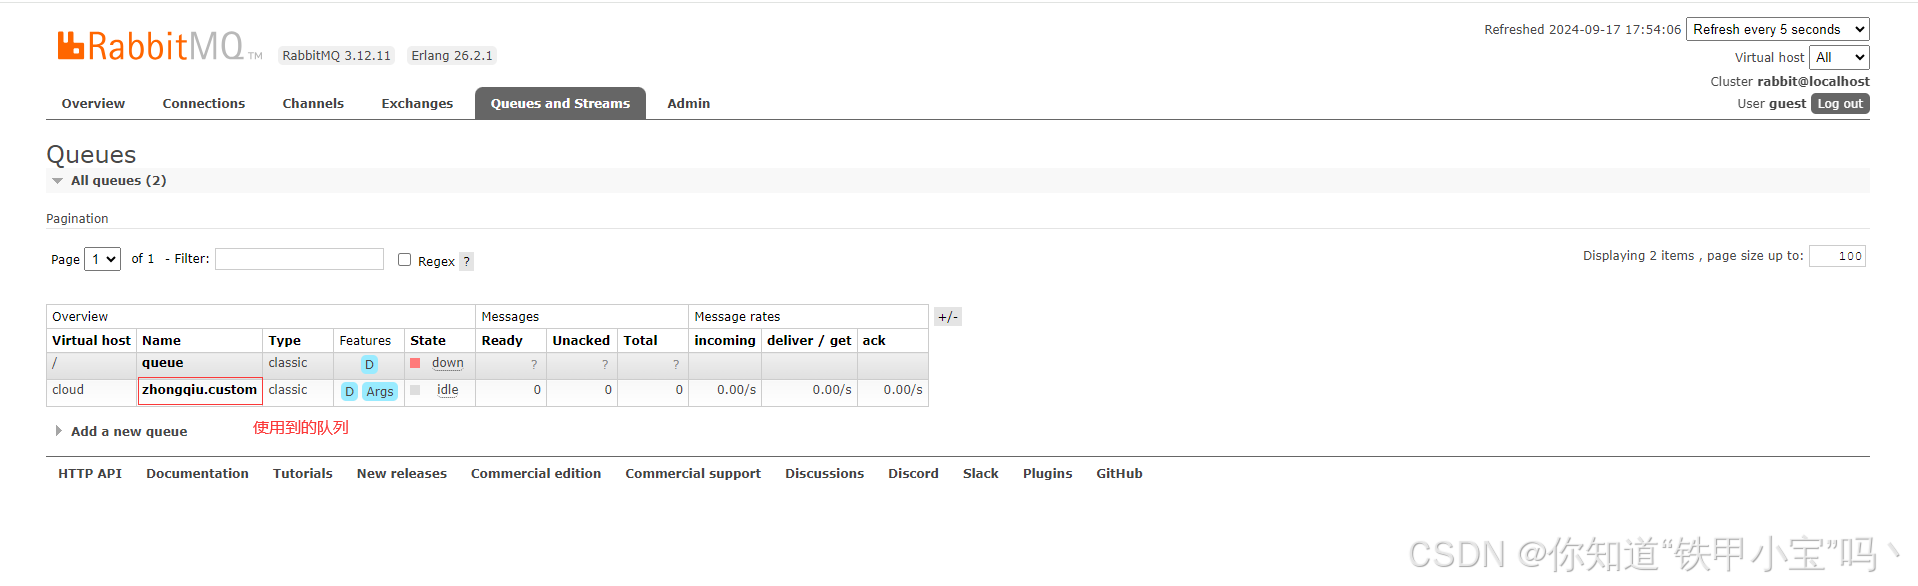The width and height of the screenshot is (1918, 586).
Task: Click the RabbitMQ 3.12.11 version label
Action: click(x=336, y=56)
